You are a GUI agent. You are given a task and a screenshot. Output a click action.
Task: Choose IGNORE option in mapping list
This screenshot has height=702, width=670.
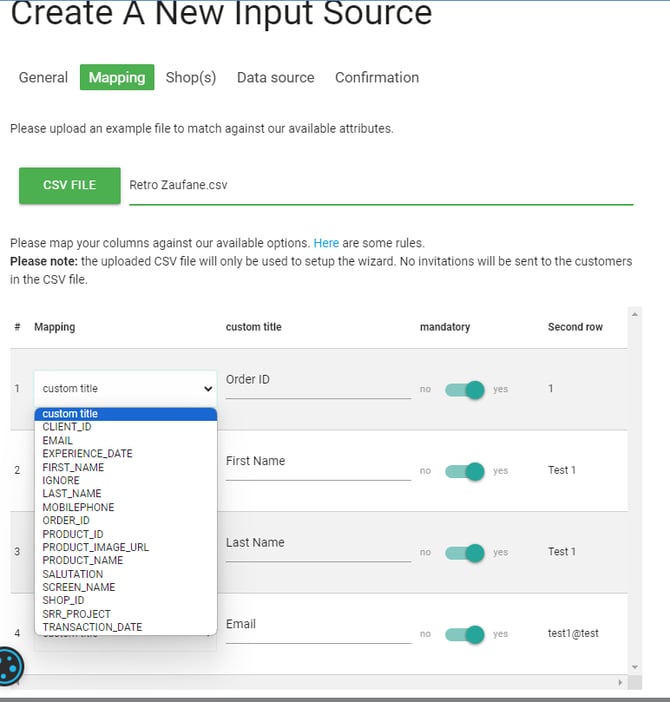61,480
